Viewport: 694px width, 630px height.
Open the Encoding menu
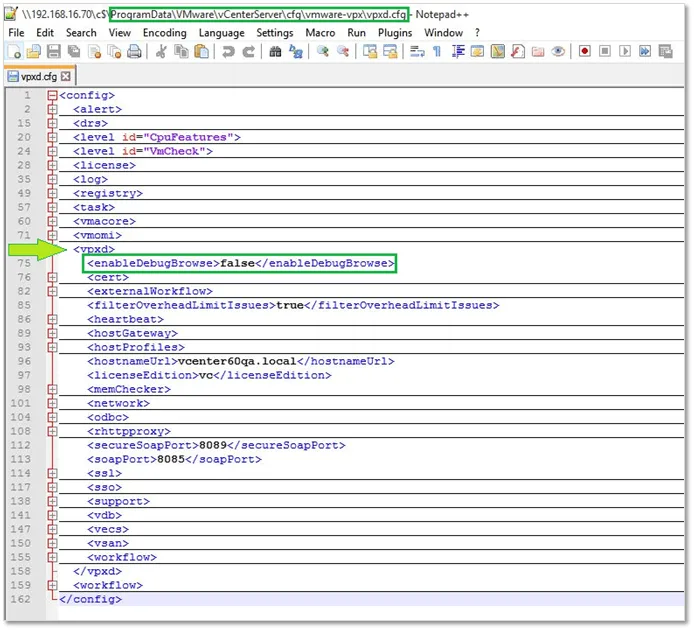(x=164, y=33)
